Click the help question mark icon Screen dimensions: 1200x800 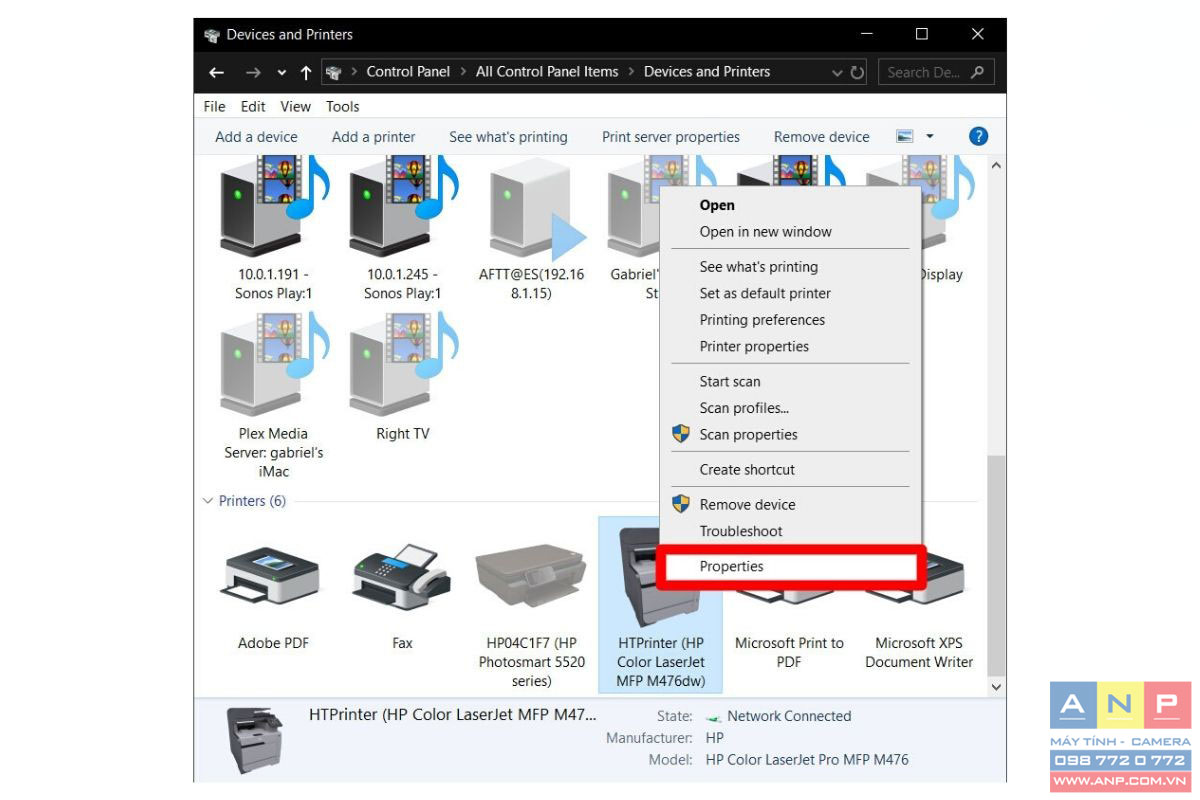[x=979, y=137]
